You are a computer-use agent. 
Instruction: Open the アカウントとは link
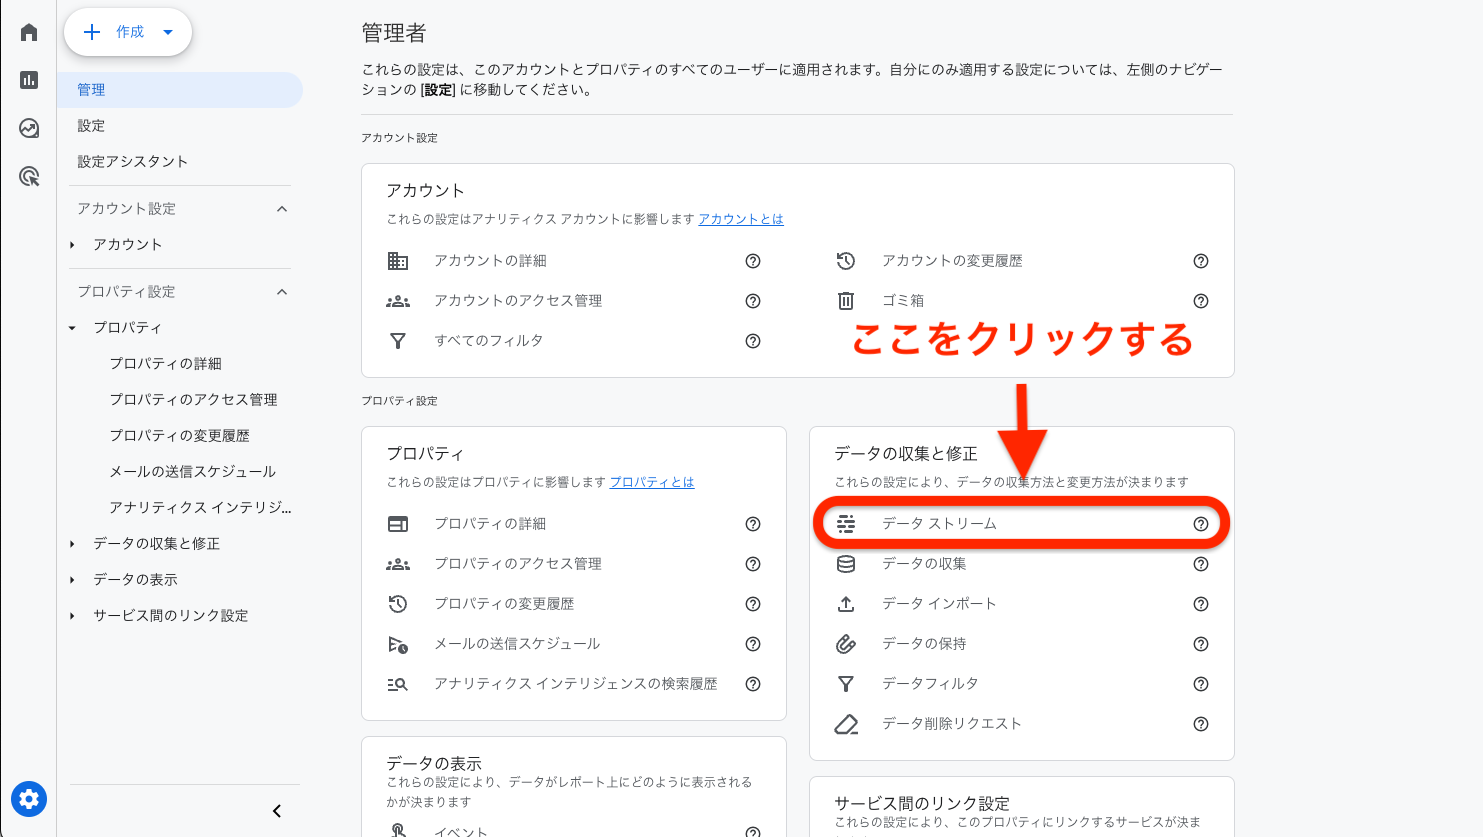(741, 219)
